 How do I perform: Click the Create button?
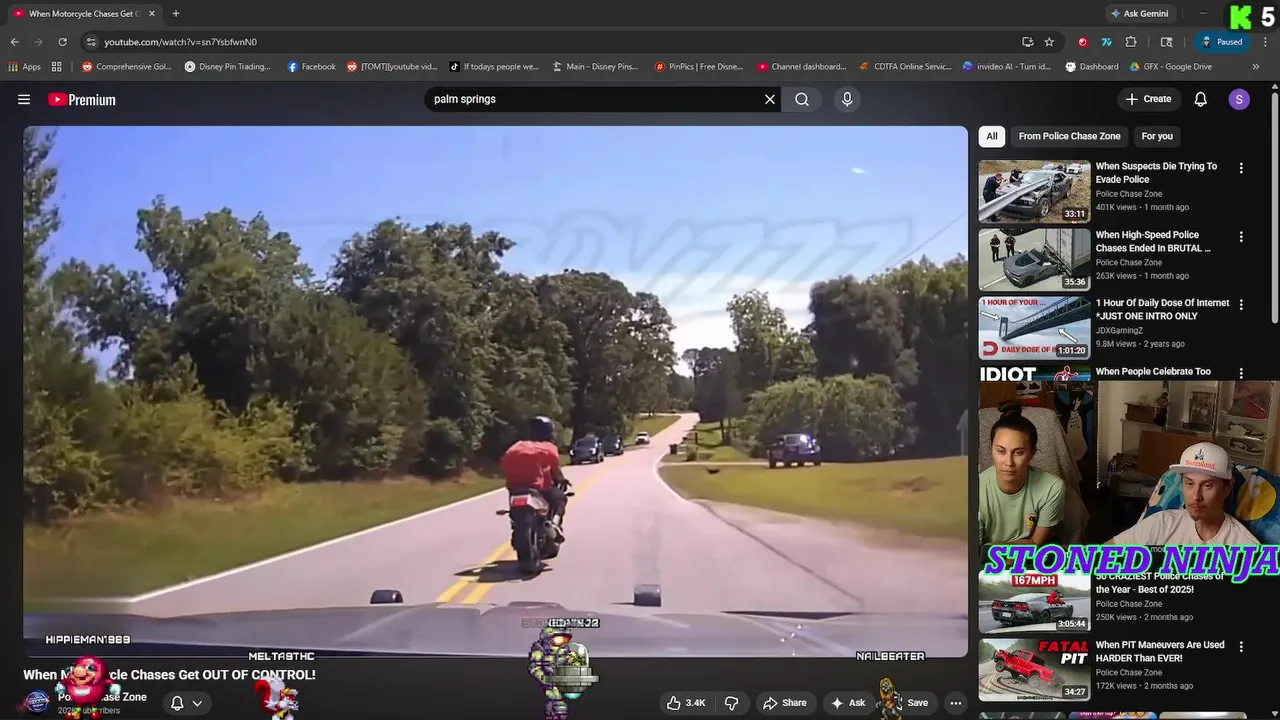[1148, 99]
